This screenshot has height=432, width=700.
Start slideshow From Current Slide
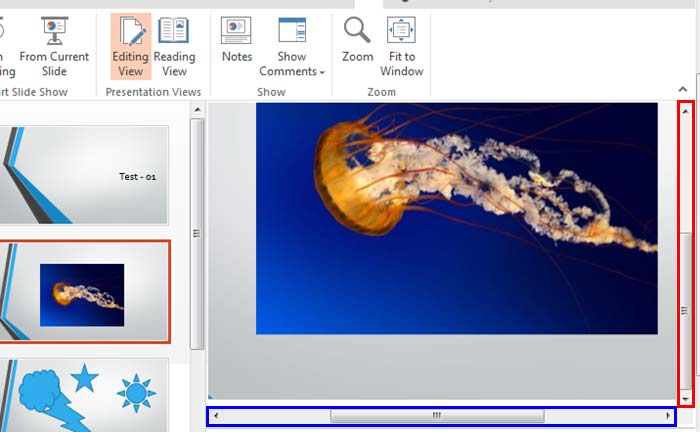54,46
